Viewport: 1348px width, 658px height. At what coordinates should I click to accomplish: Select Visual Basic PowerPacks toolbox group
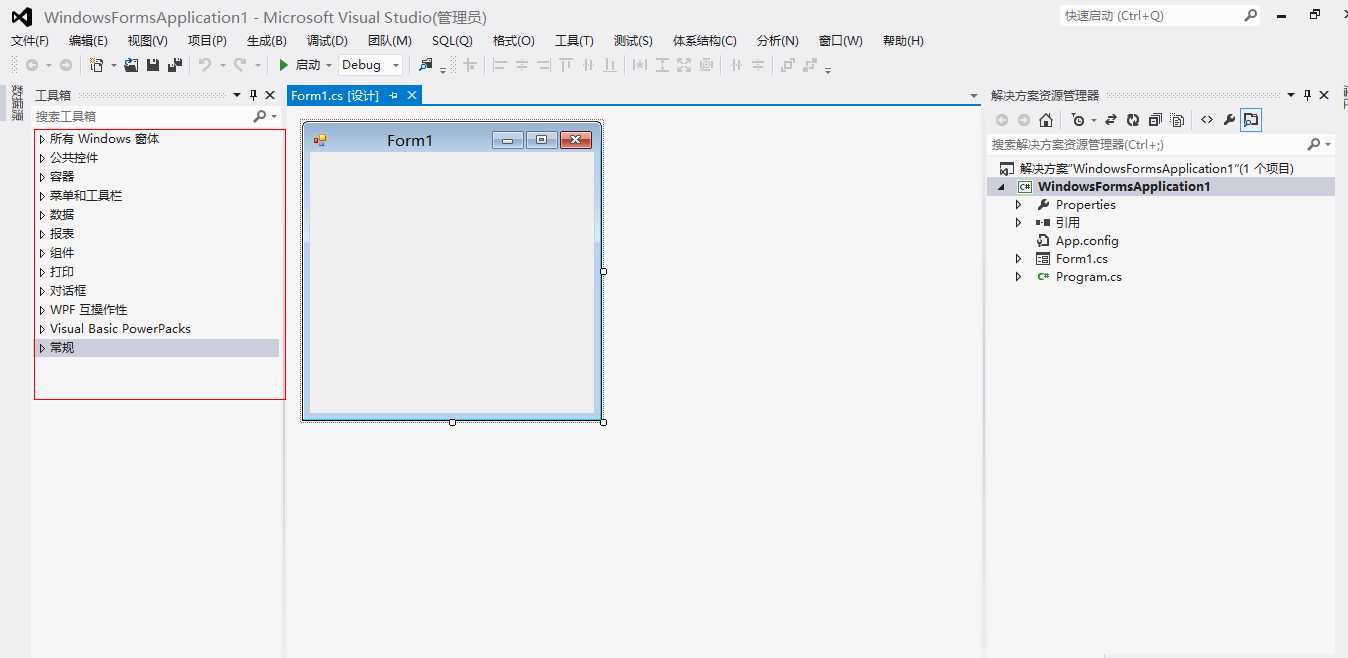[120, 328]
